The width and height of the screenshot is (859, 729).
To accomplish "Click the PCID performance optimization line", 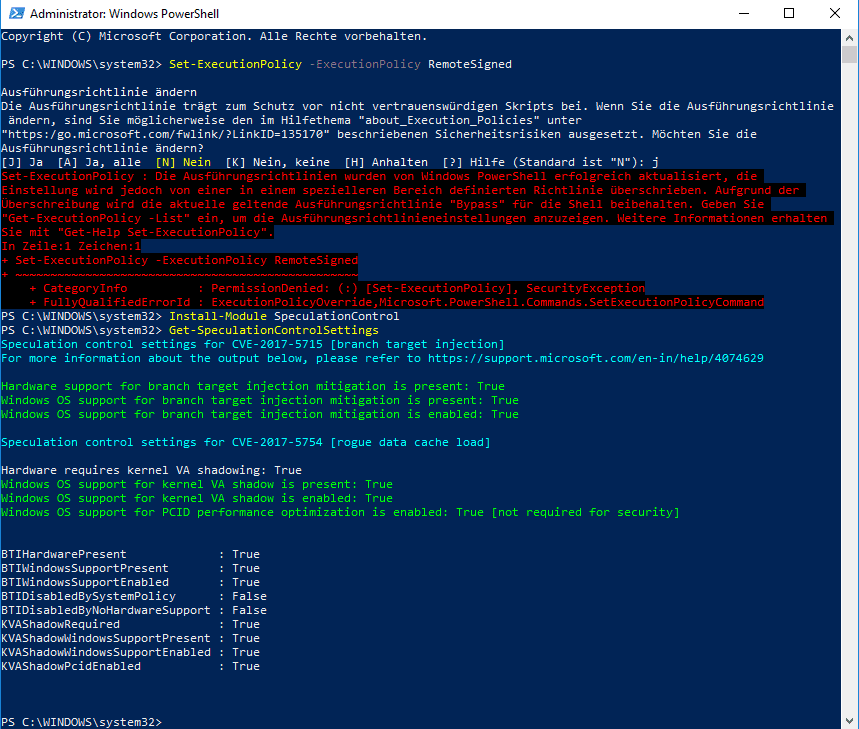I will 340,512.
